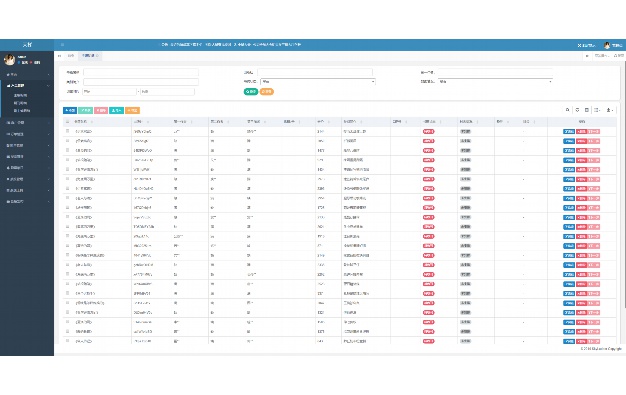
Task: Click the tab scroll-left double arrow icon
Action: click(59, 56)
